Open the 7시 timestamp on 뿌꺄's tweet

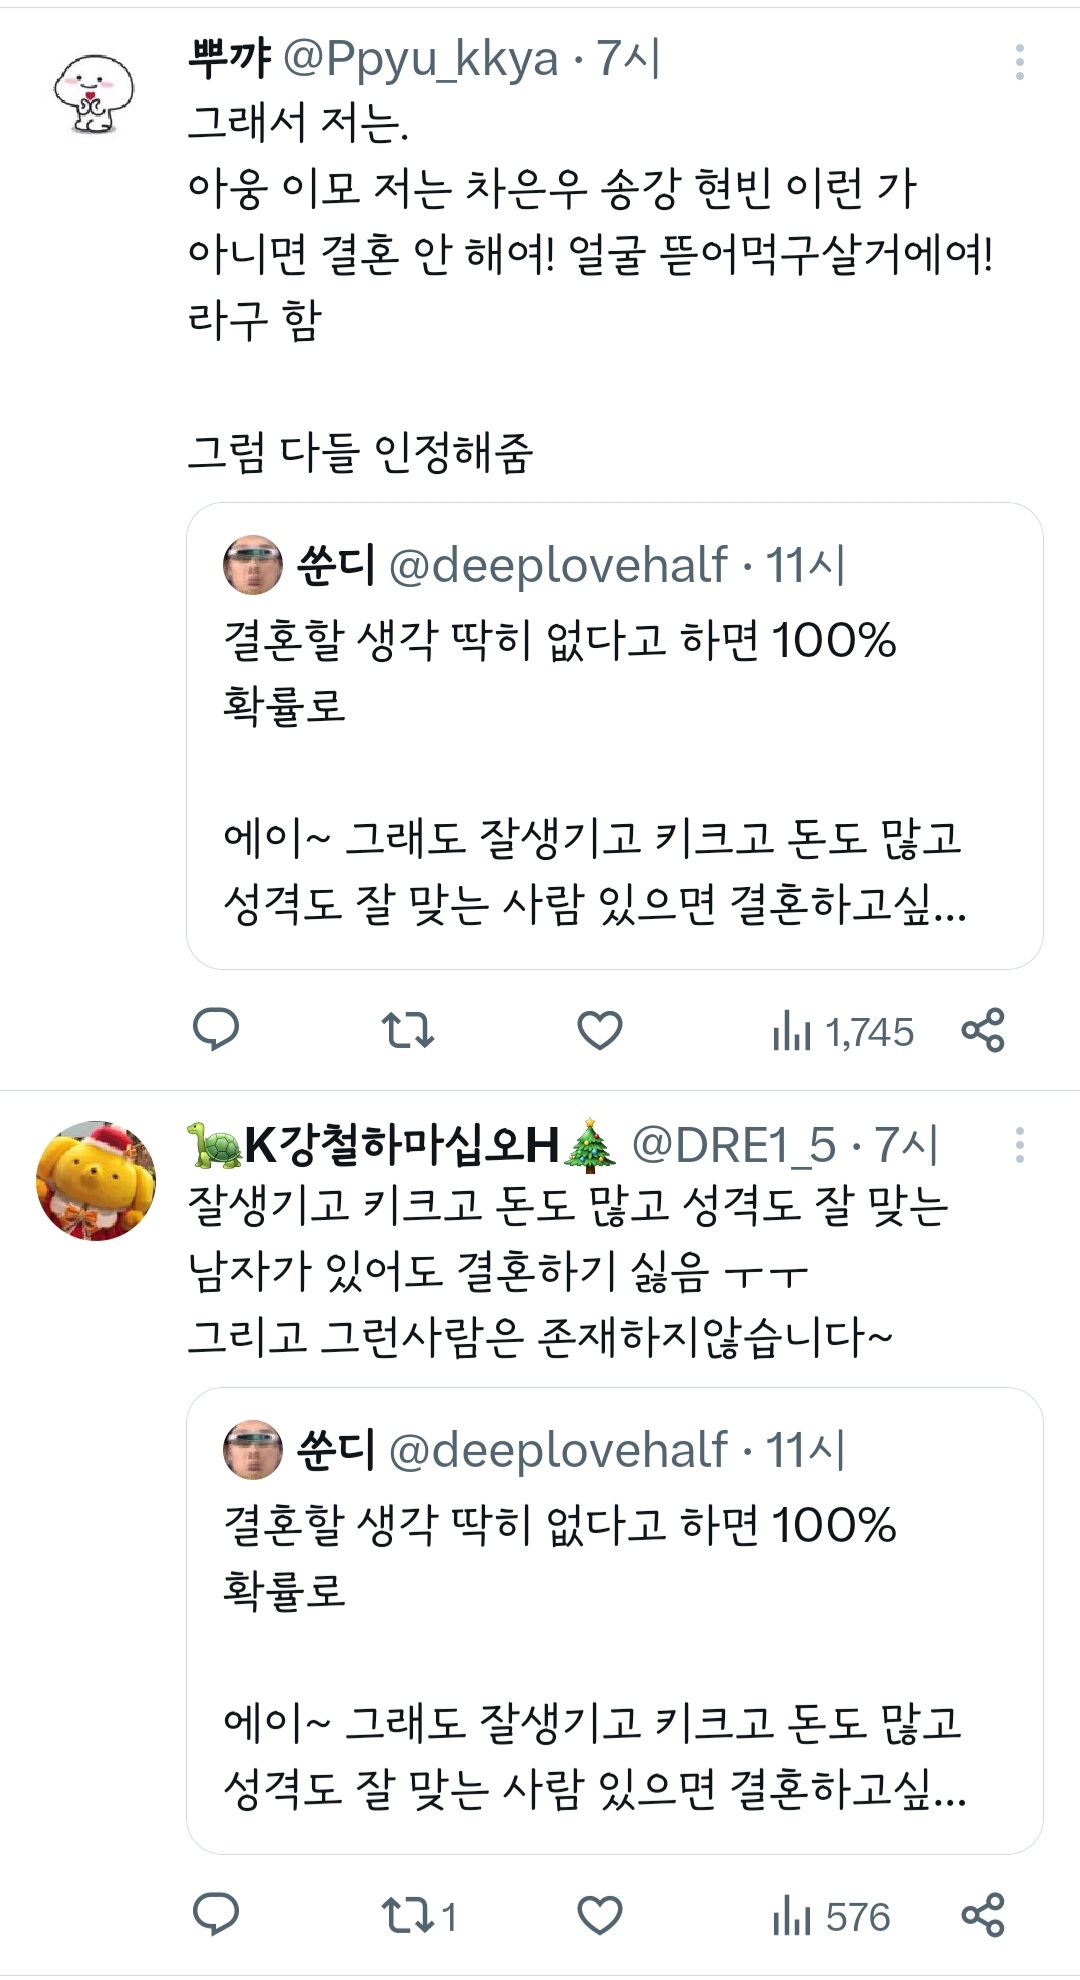pos(629,60)
